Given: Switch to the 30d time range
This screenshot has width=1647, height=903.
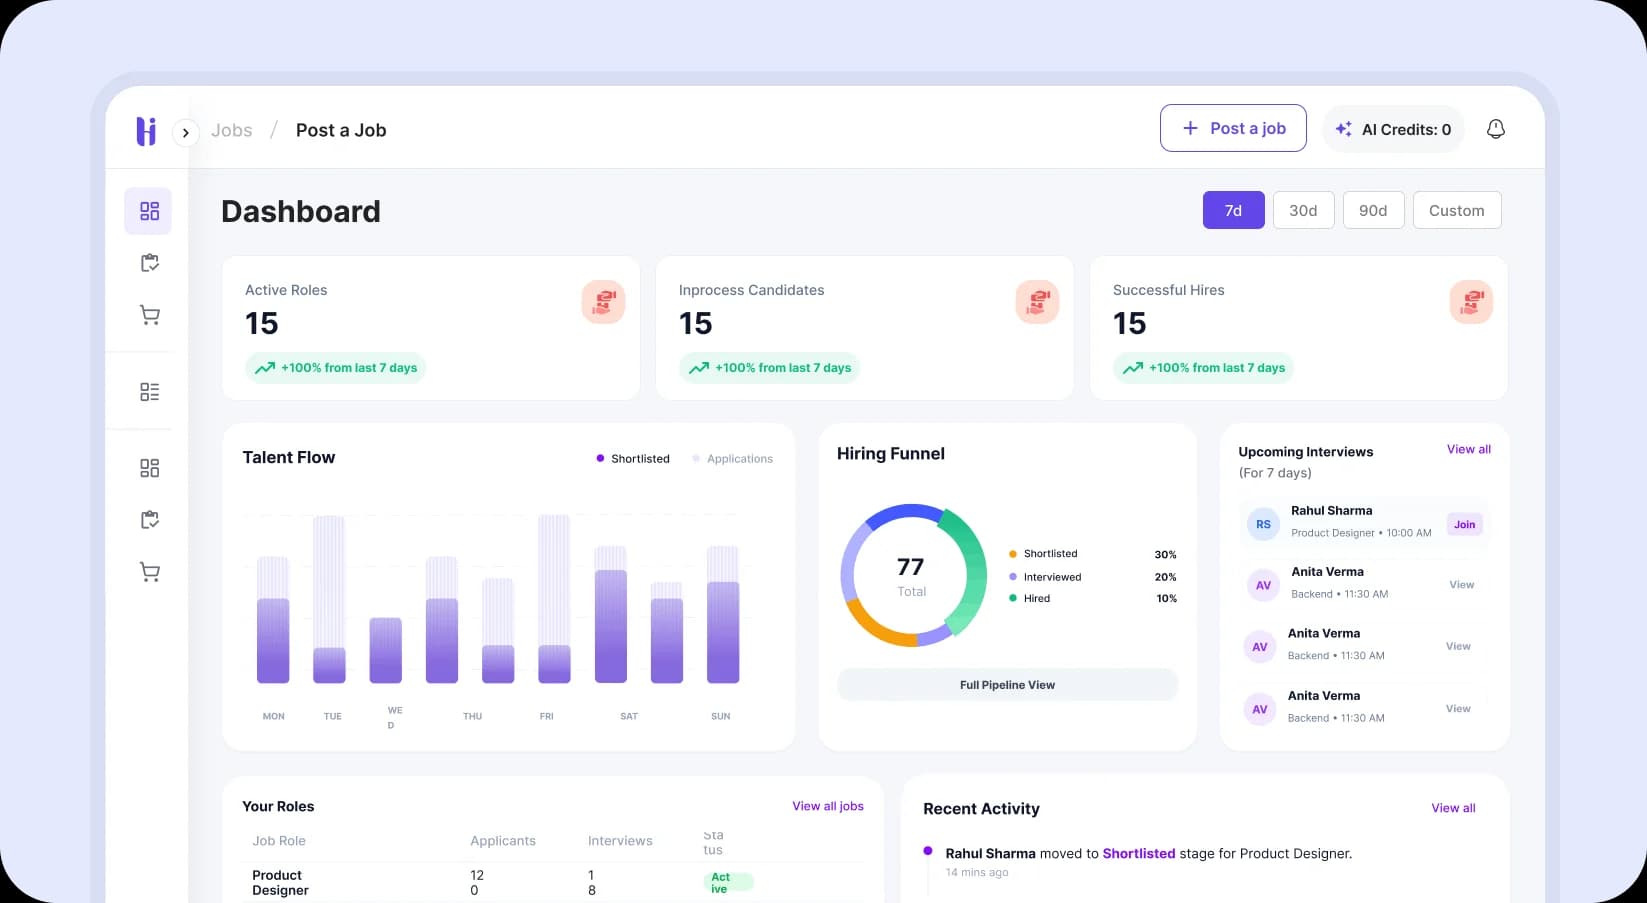Looking at the screenshot, I should tap(1303, 211).
